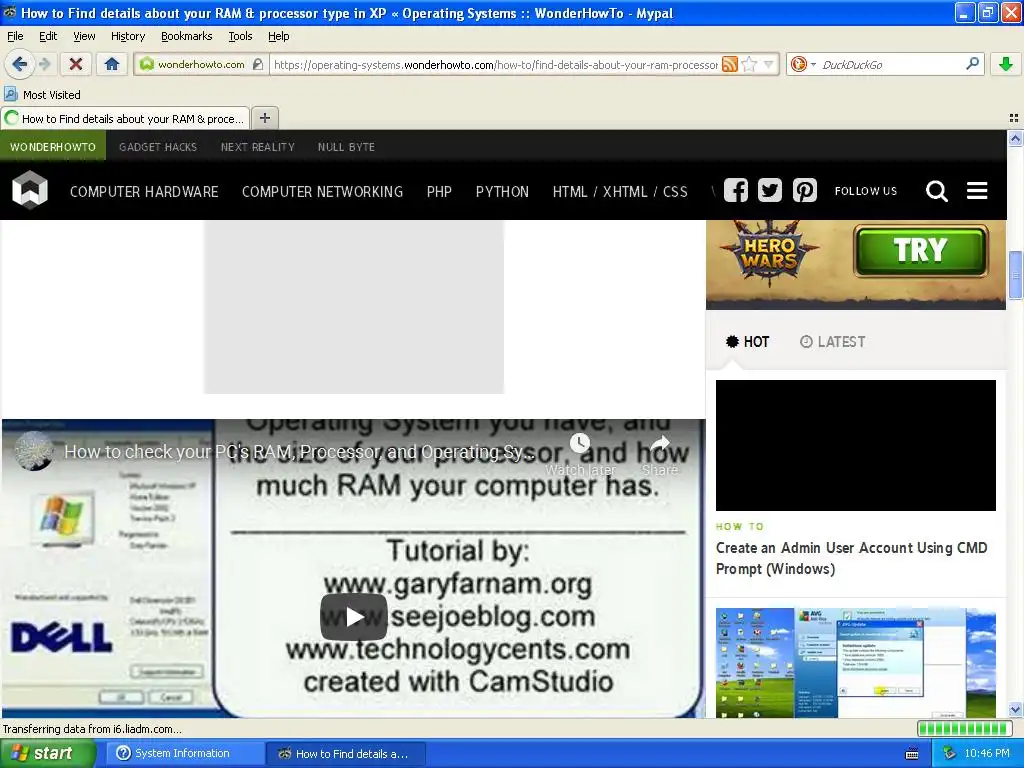This screenshot has height=768, width=1024.
Task: Open the PHP category link
Action: 440,191
